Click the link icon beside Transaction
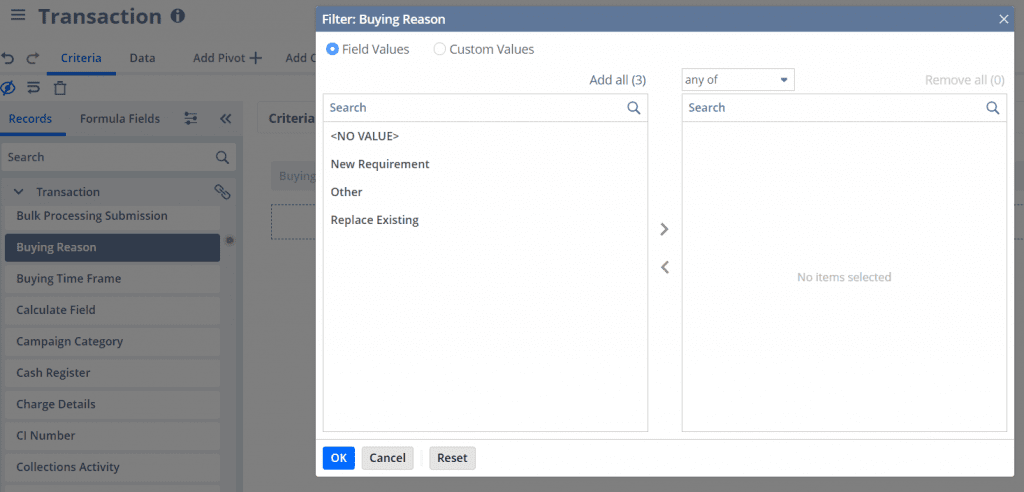 point(222,191)
